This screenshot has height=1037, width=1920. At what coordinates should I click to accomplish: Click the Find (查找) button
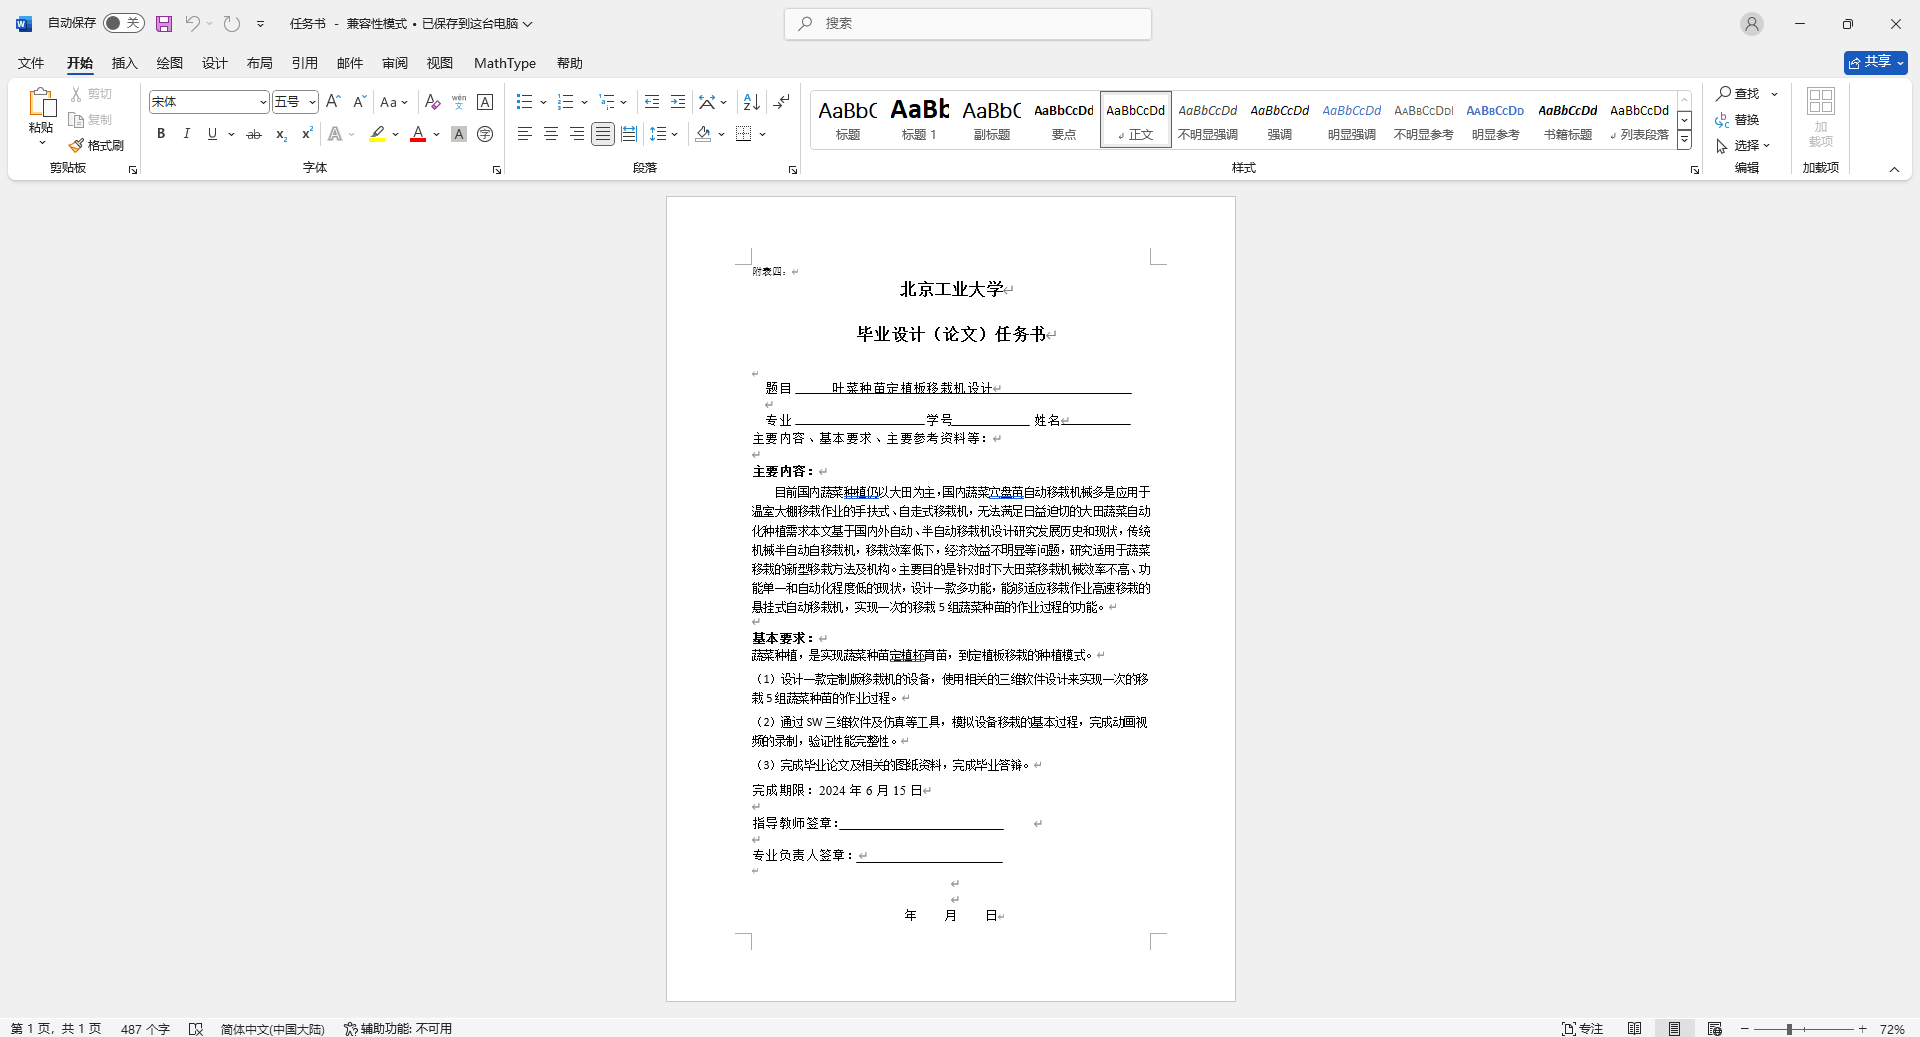[x=1739, y=93]
